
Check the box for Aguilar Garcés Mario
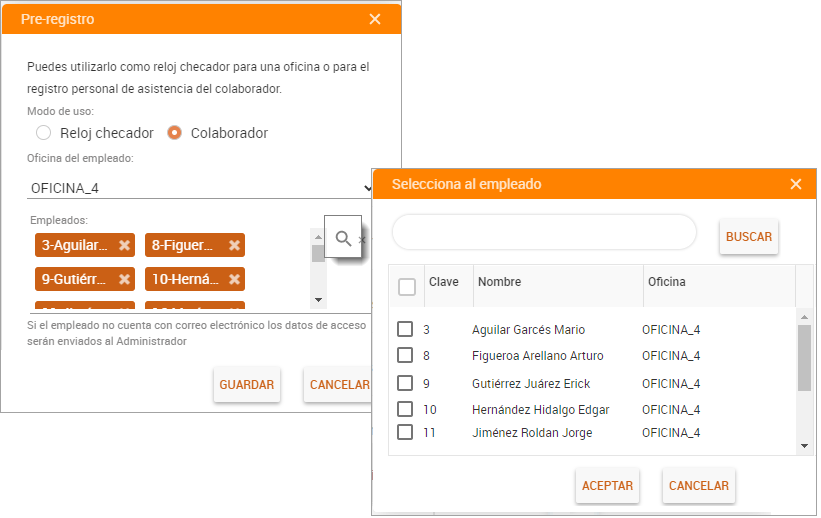(405, 329)
